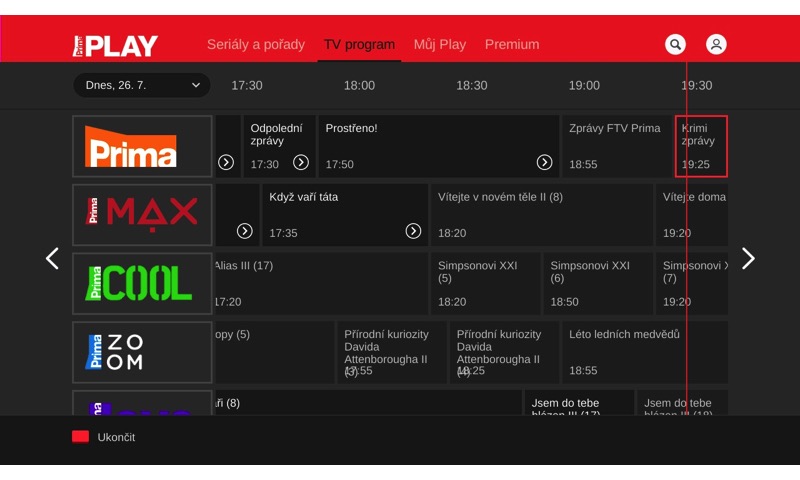The height and width of the screenshot is (480, 800).
Task: Click the 17:30 time header
Action: pos(247,85)
